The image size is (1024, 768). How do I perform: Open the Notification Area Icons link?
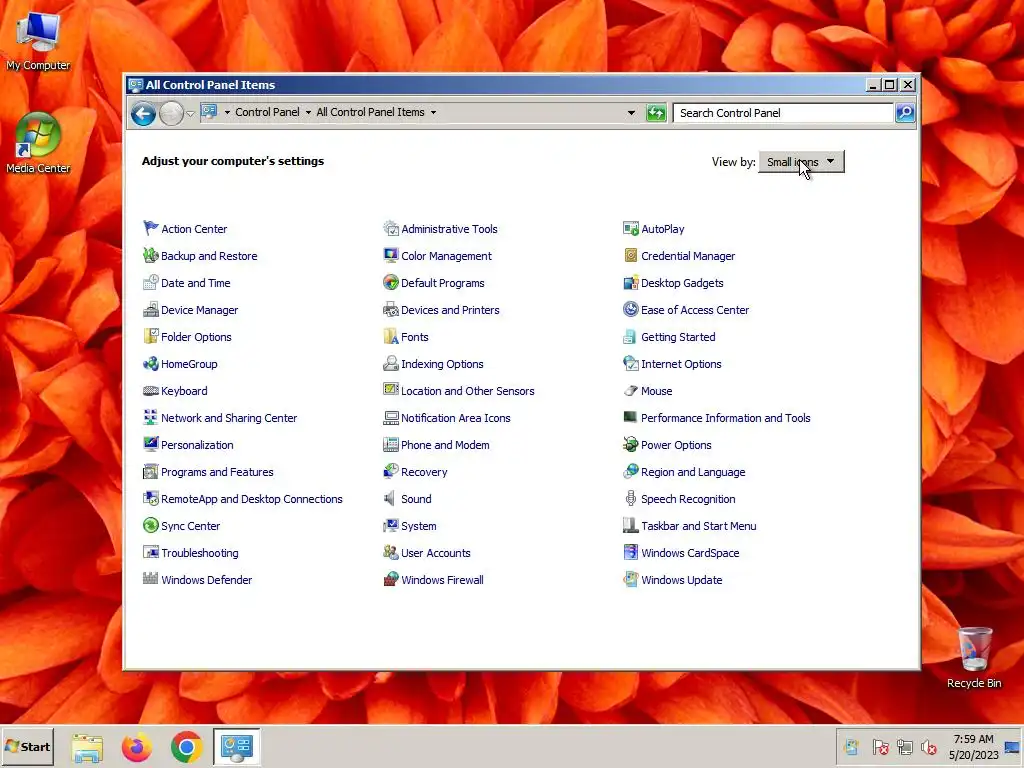456,418
